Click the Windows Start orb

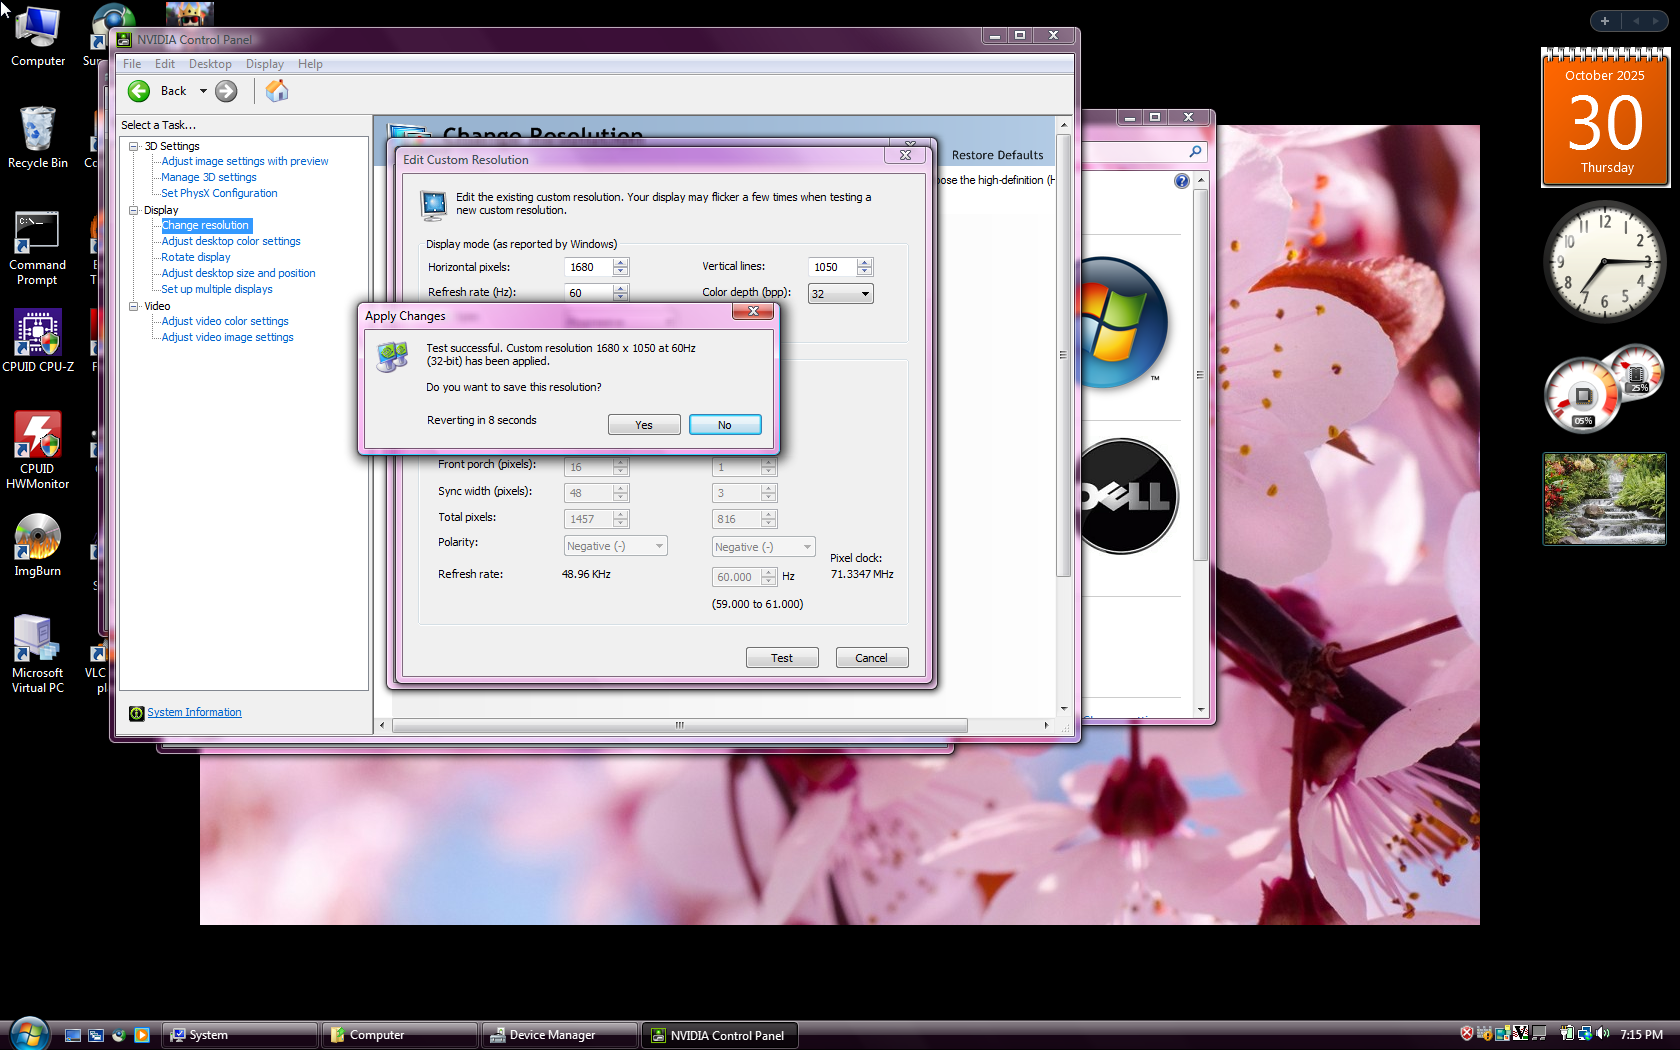(29, 1034)
